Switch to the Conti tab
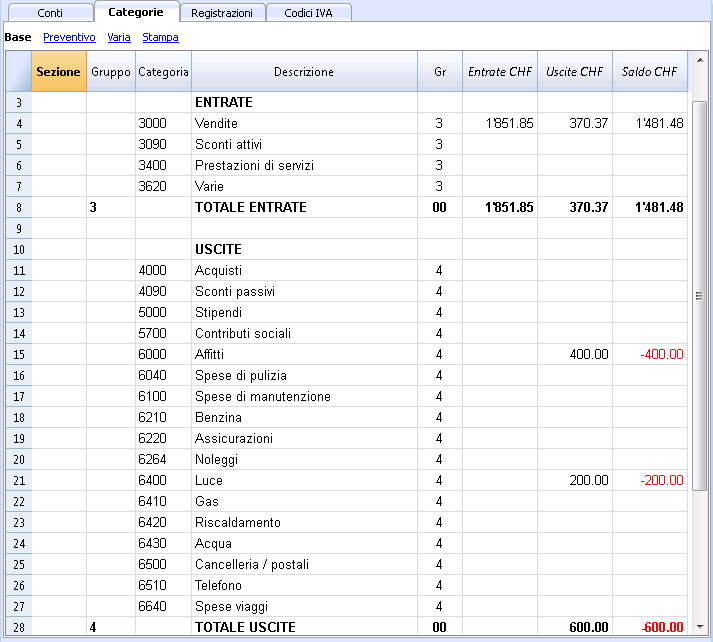The width and height of the screenshot is (713, 642). tap(50, 13)
